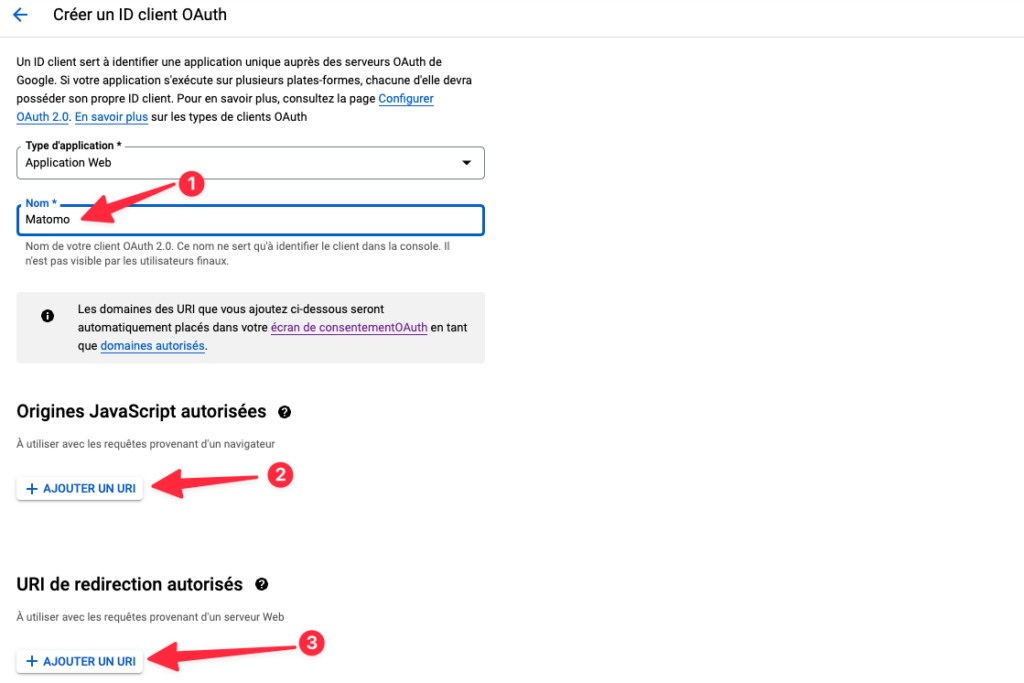1024x683 pixels.
Task: Open the écran de consentementOAuth link
Action: pos(349,328)
